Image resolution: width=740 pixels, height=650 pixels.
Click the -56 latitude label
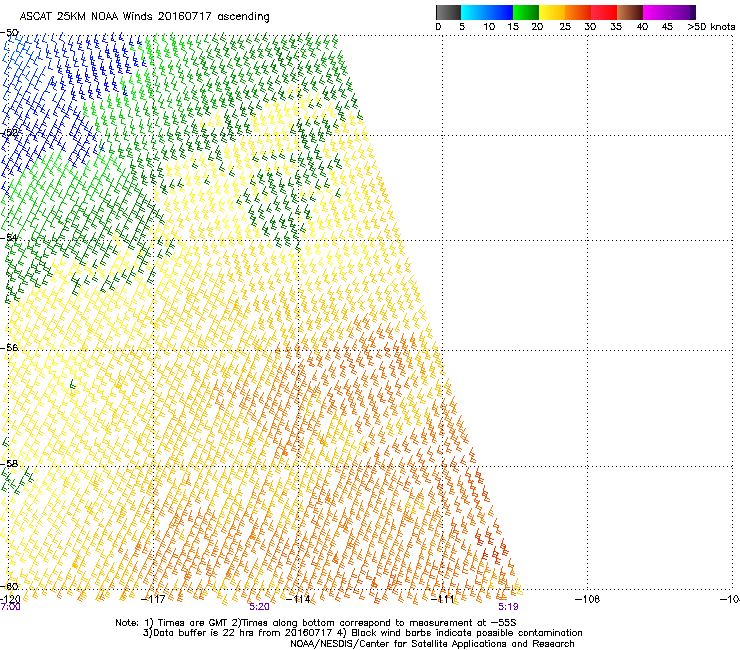(9, 347)
